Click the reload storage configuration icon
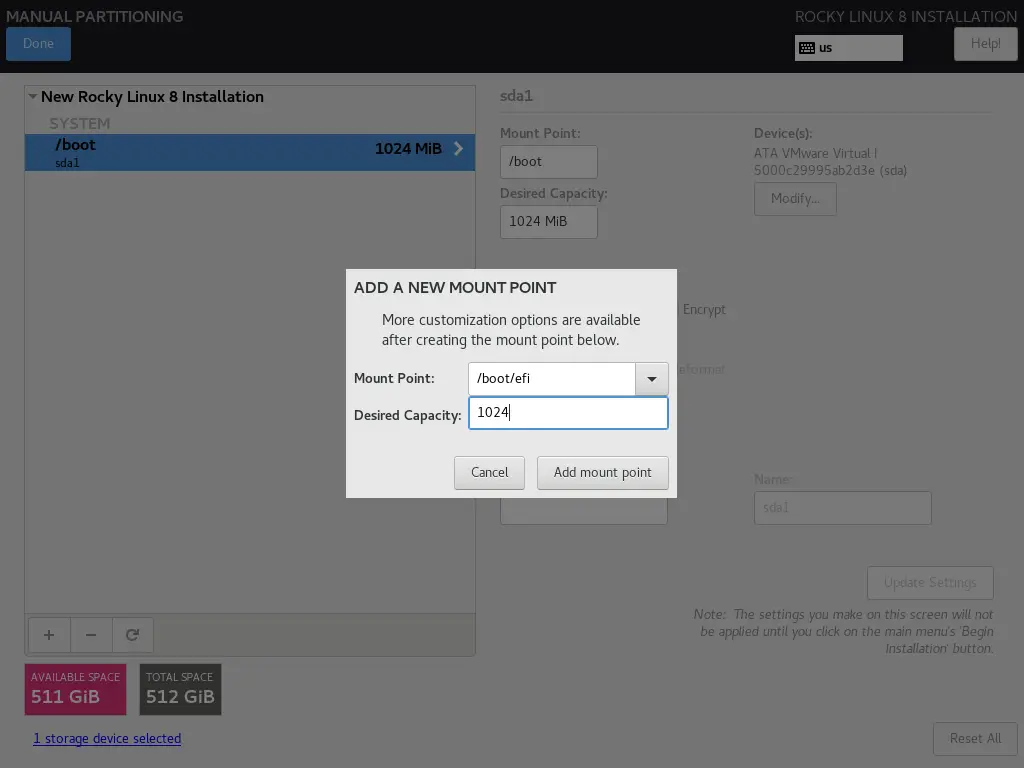 133,635
